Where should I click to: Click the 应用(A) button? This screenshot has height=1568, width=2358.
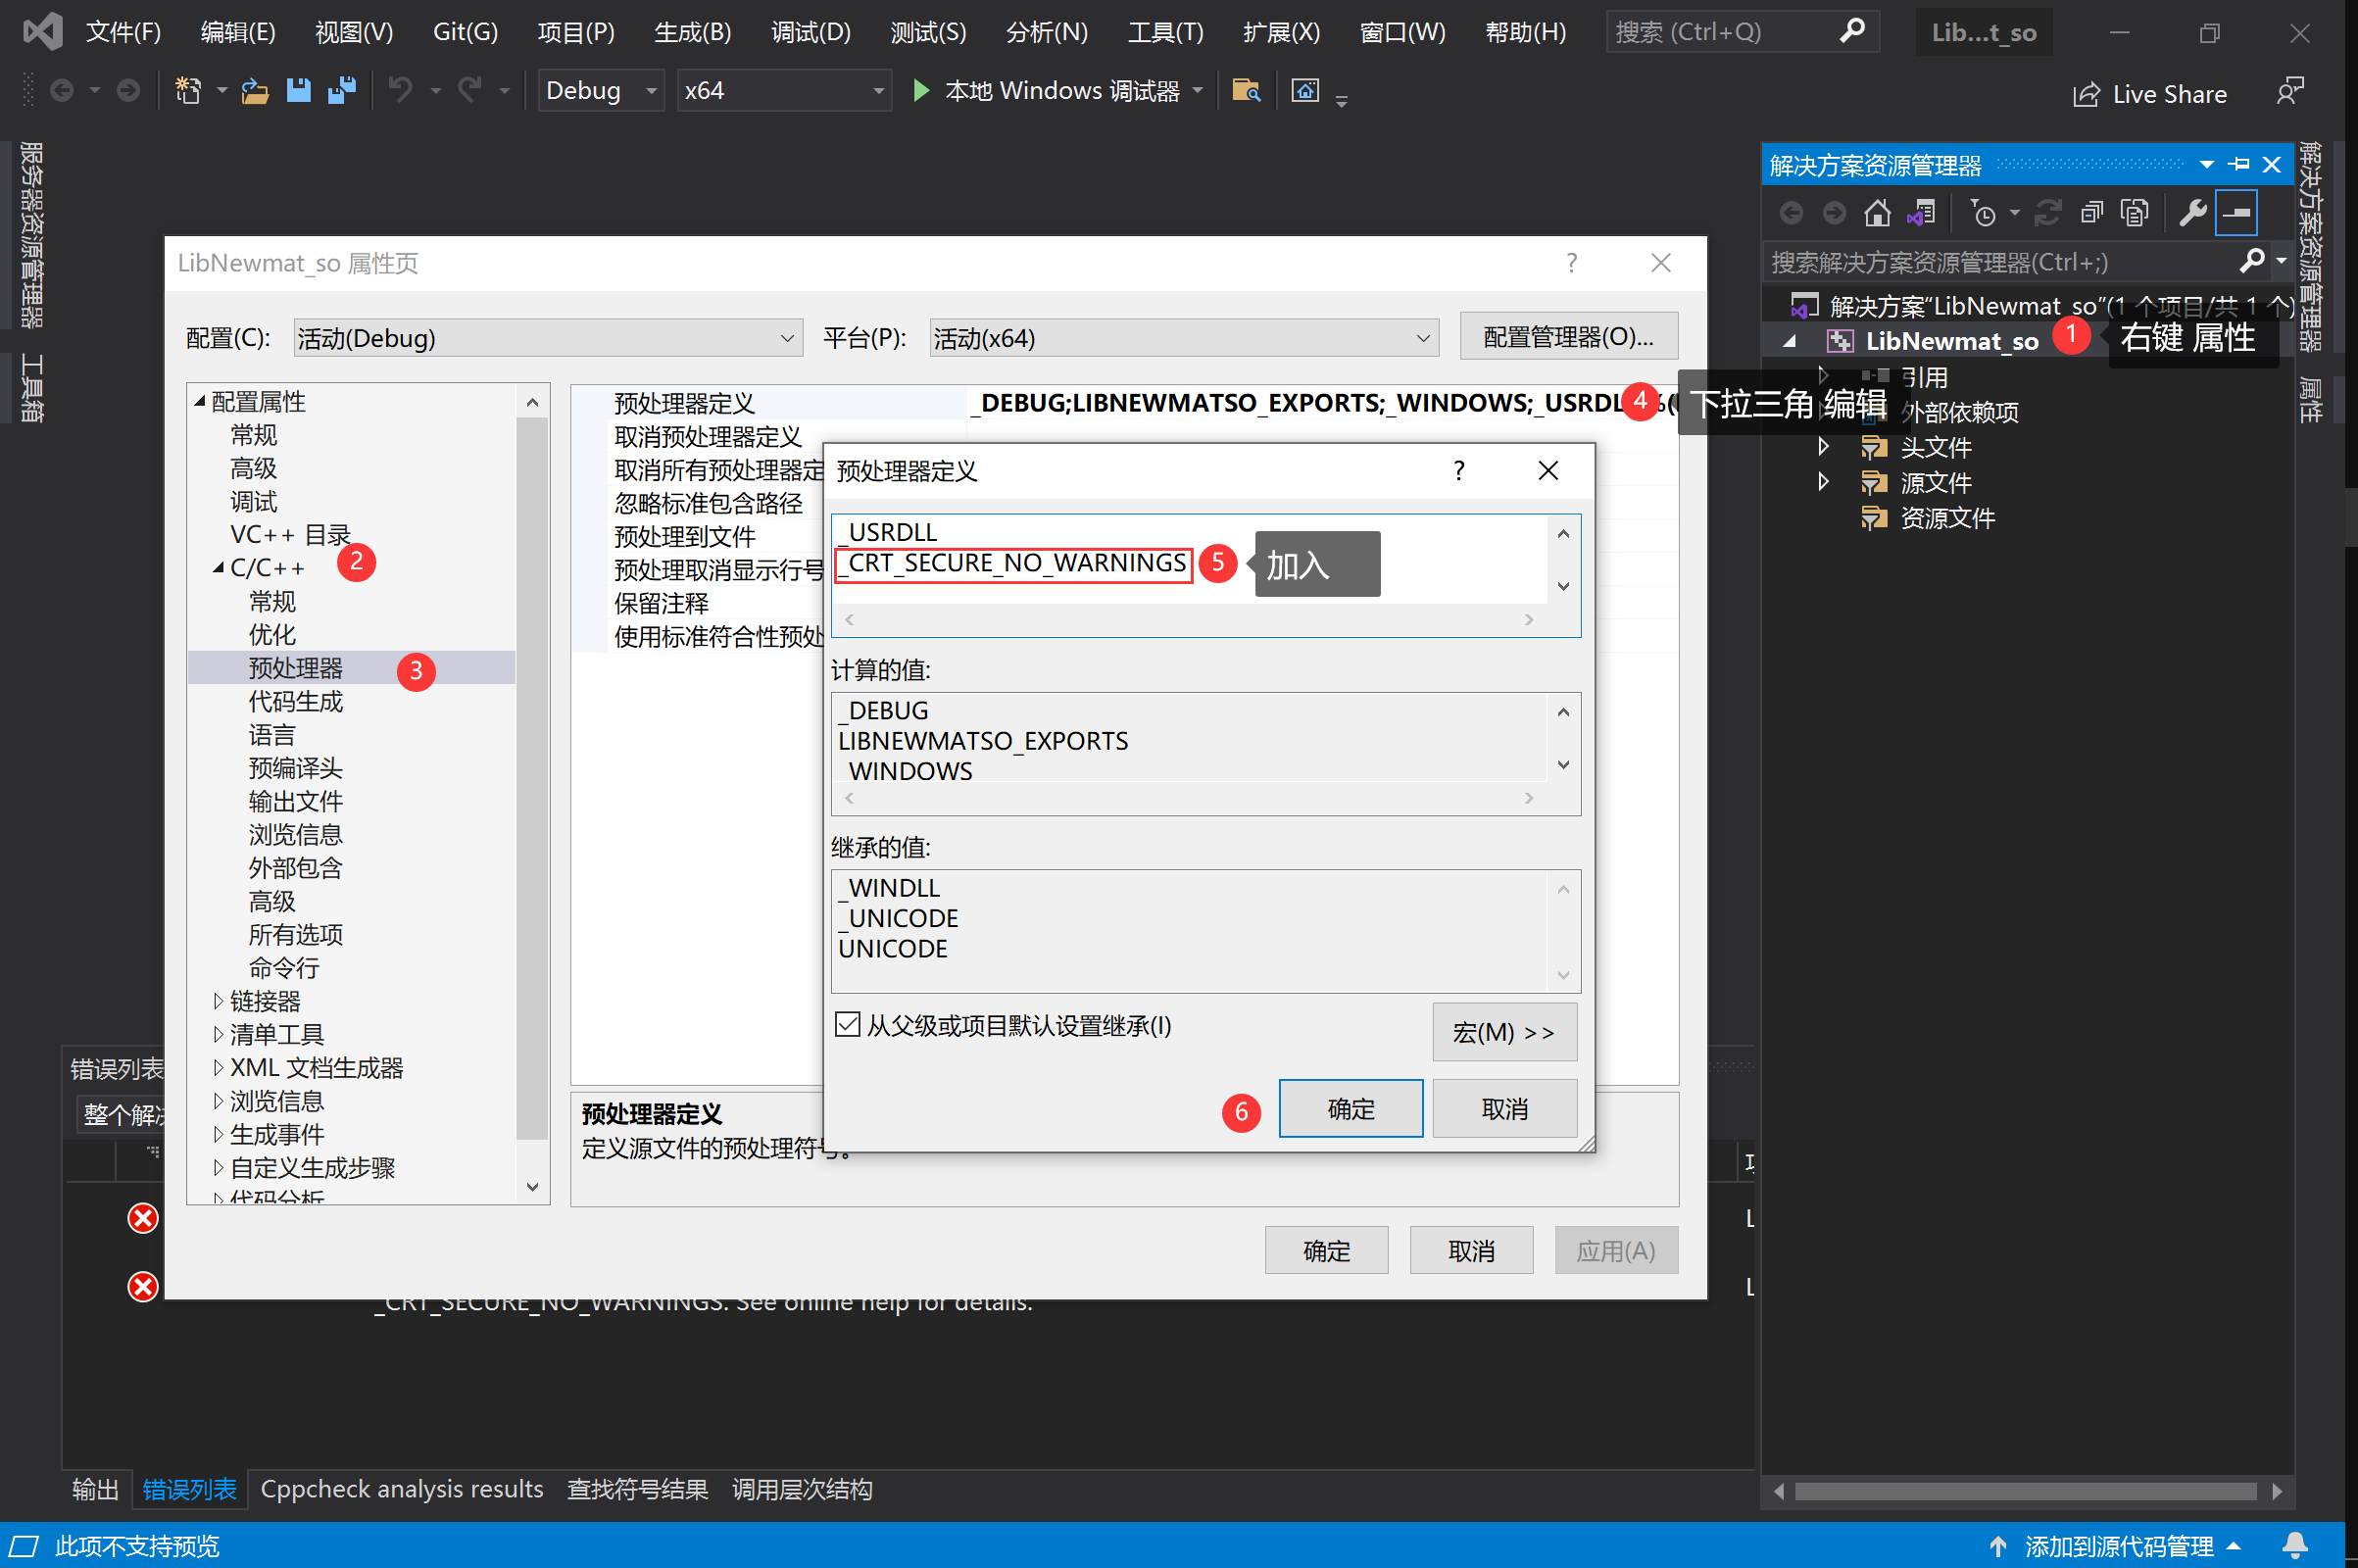[x=1615, y=1250]
